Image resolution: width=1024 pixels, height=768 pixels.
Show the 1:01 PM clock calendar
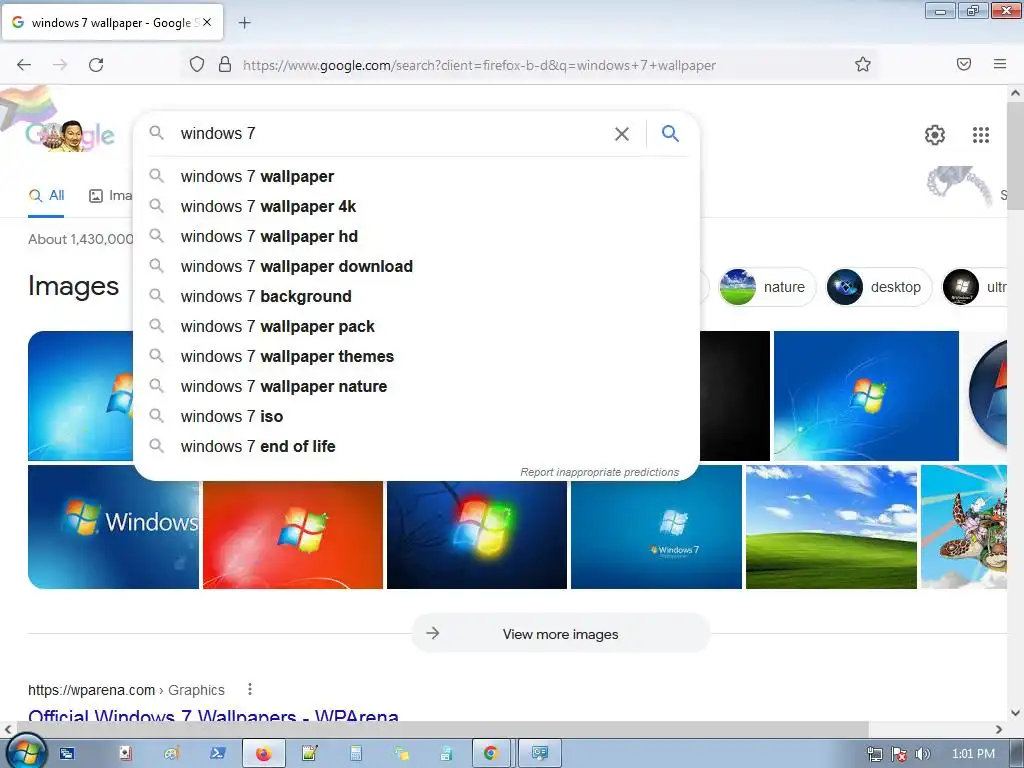click(x=973, y=754)
